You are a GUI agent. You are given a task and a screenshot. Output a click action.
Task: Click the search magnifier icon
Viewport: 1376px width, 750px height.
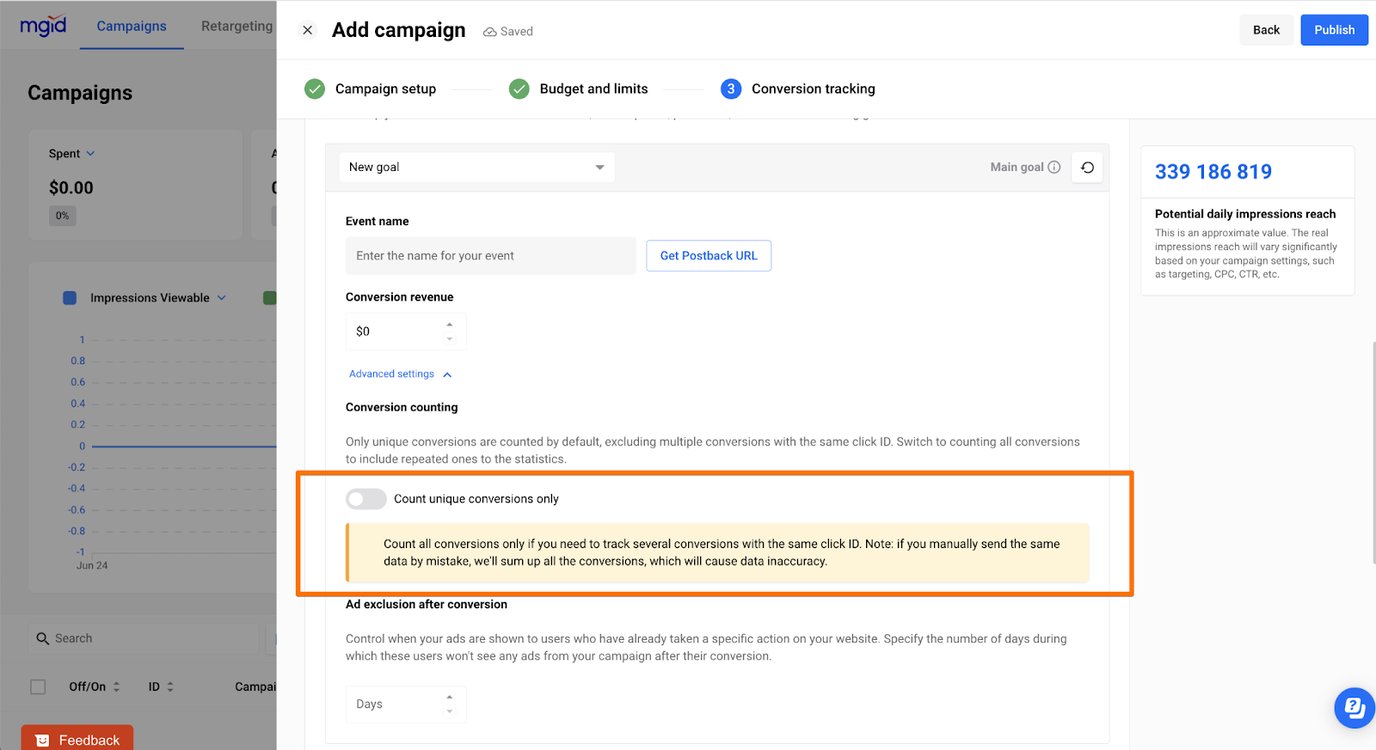coord(42,638)
